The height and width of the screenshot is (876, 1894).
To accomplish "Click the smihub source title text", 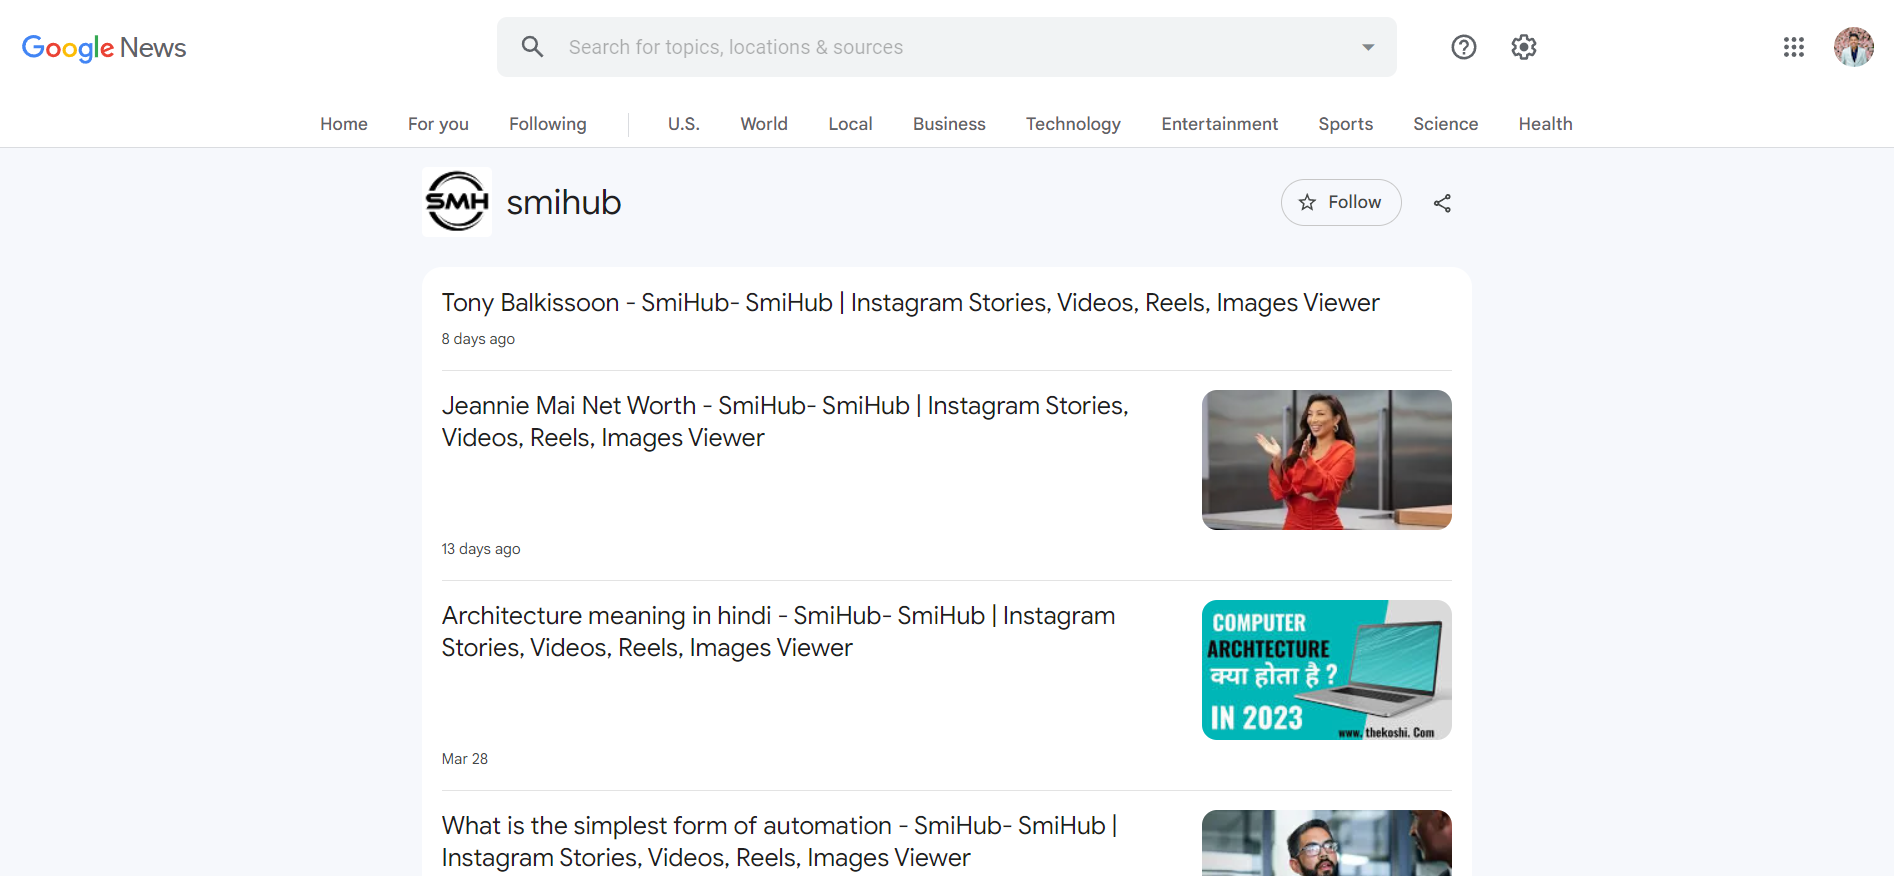I will click(564, 202).
